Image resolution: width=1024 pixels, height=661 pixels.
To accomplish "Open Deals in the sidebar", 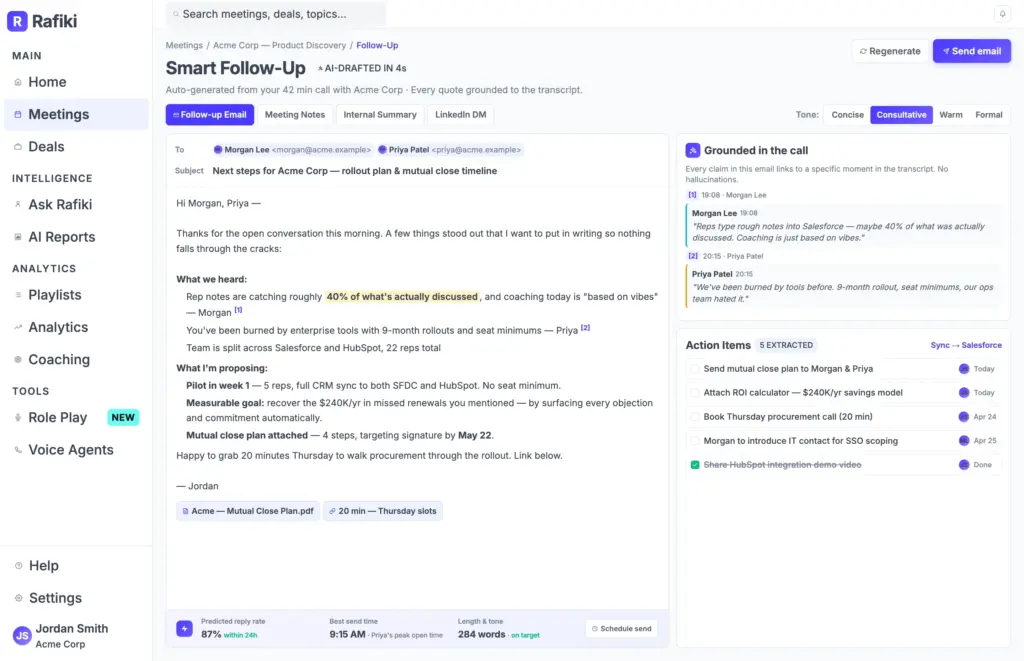I will tap(76, 147).
